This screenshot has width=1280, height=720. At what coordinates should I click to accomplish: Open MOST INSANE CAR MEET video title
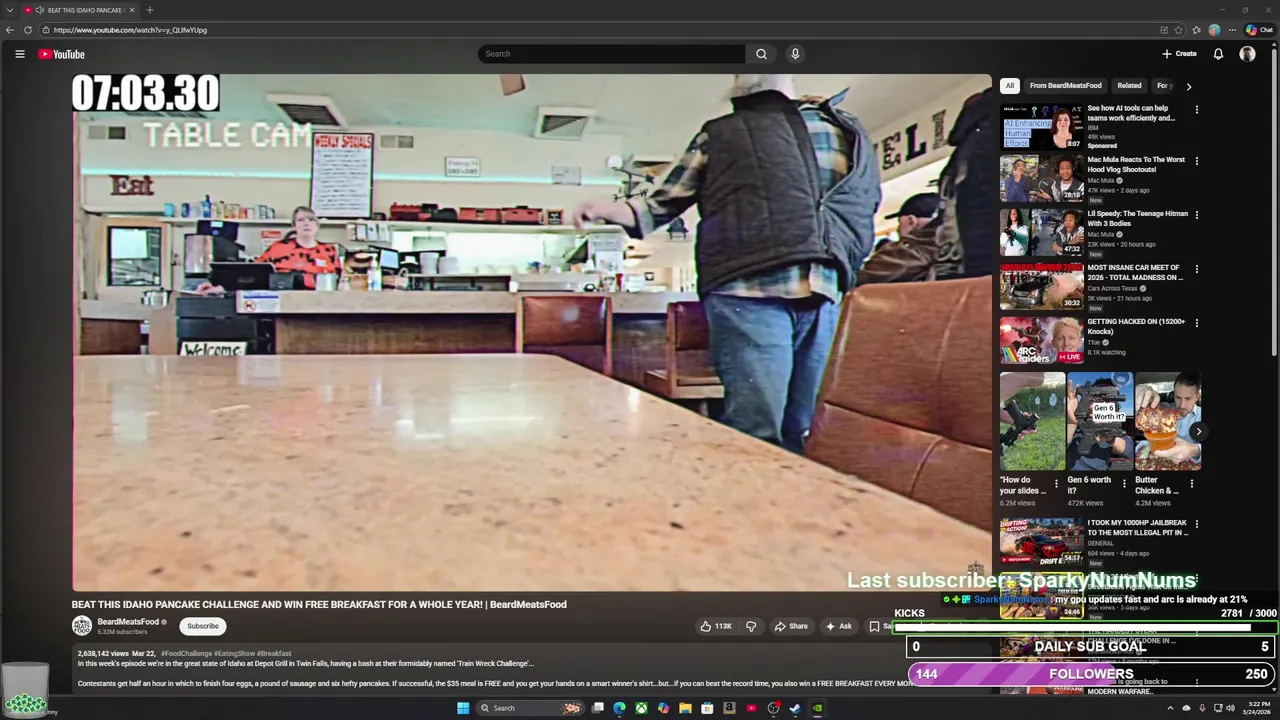coord(1135,272)
